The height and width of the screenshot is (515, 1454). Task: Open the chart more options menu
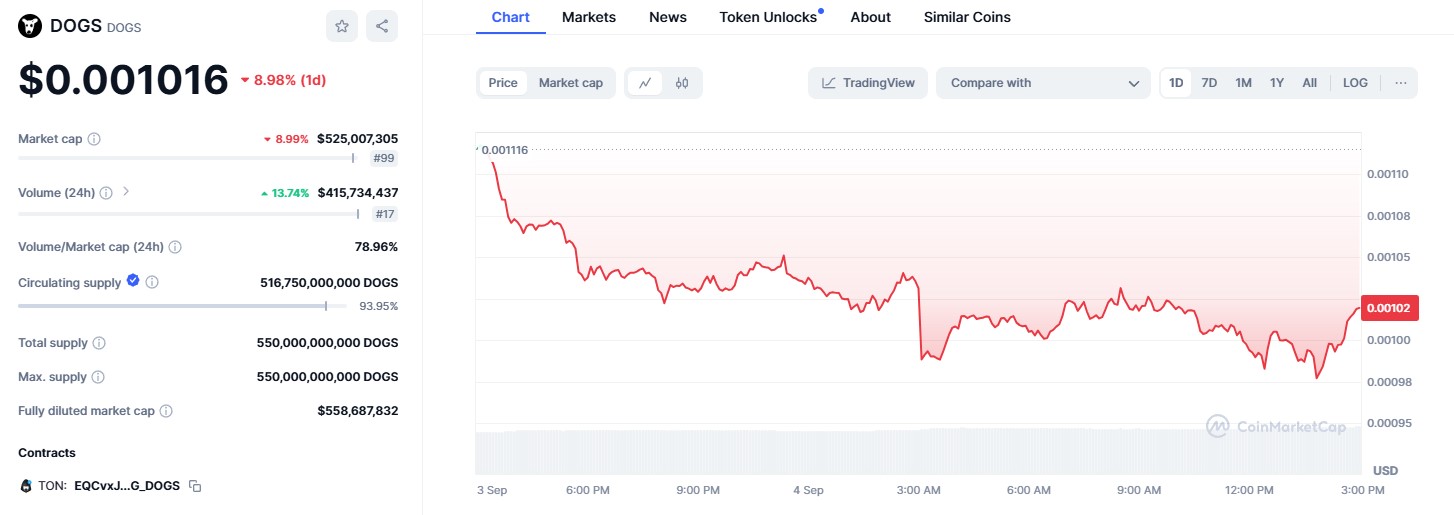point(1400,83)
